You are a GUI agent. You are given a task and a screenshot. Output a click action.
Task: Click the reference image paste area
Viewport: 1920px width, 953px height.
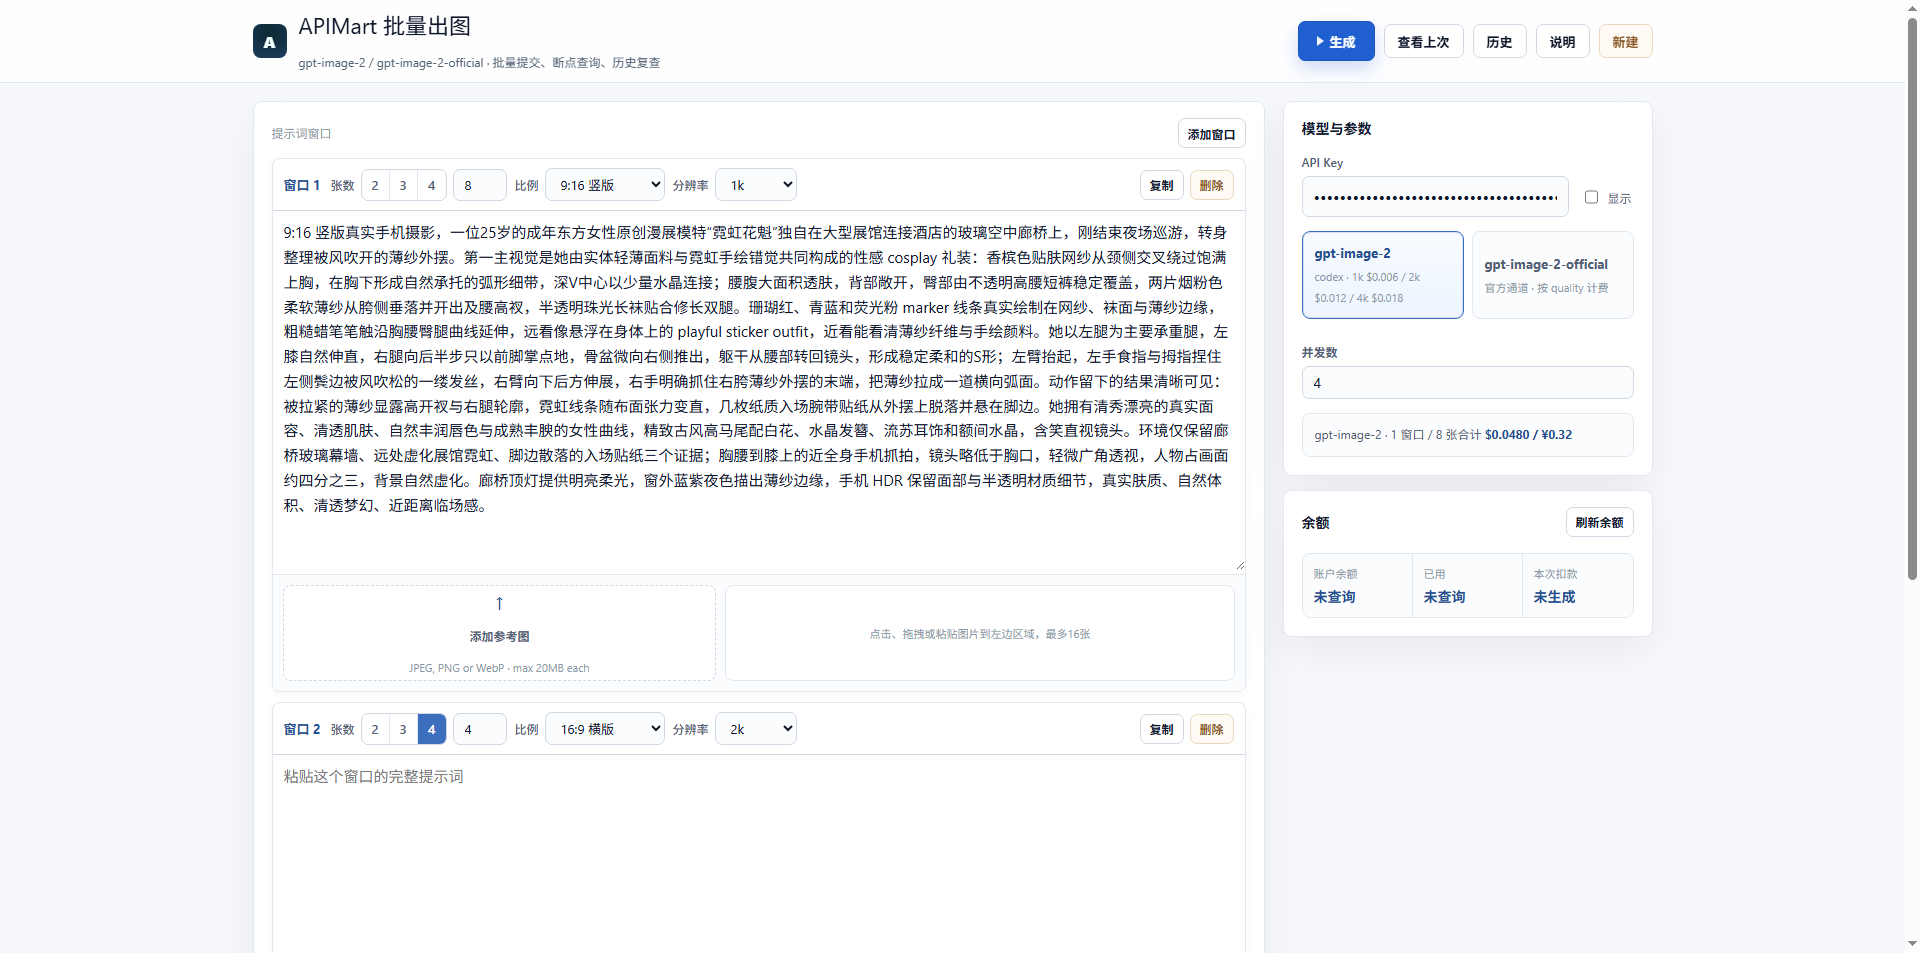979,633
